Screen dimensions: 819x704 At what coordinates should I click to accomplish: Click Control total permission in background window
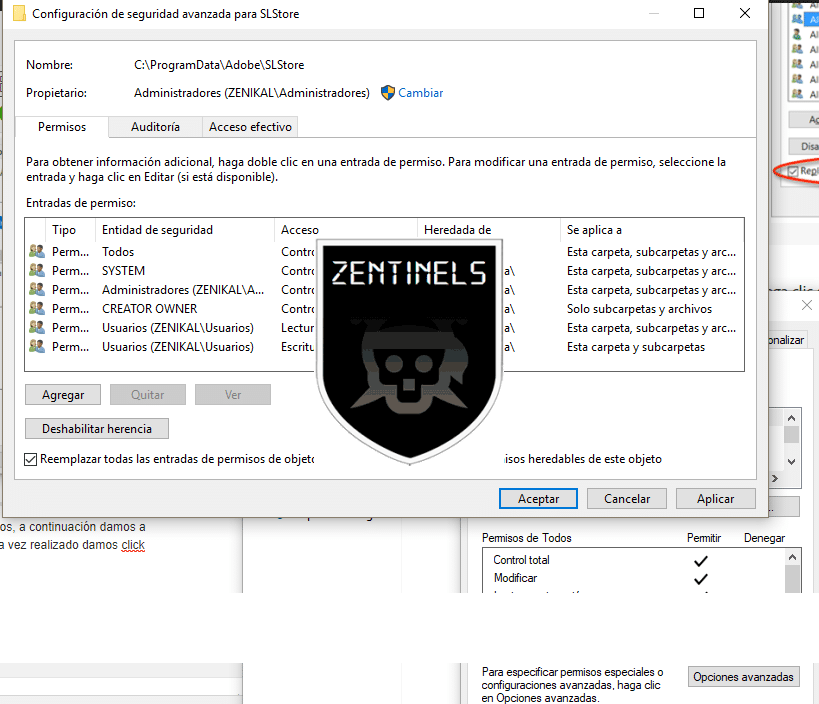[521, 560]
